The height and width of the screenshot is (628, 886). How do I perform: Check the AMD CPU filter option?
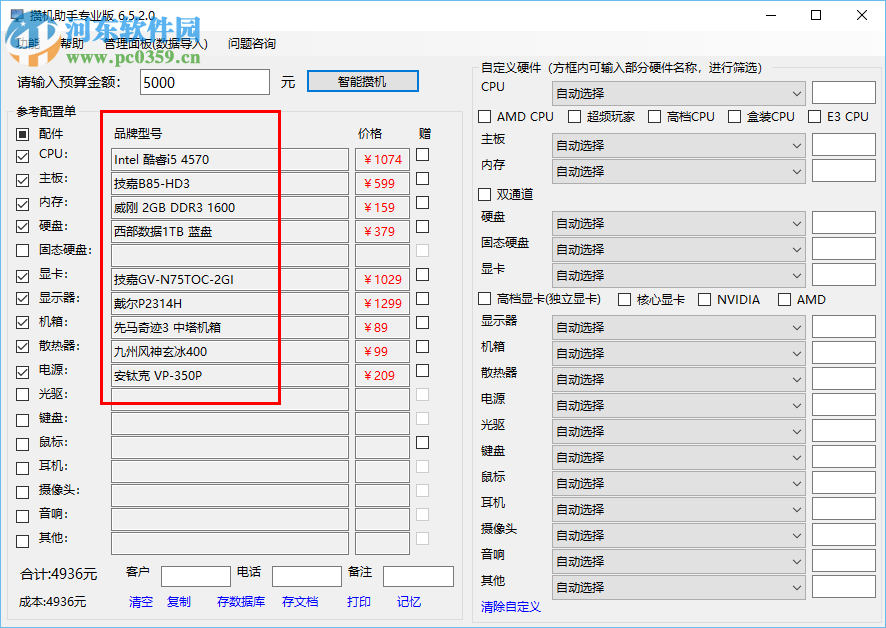[485, 116]
